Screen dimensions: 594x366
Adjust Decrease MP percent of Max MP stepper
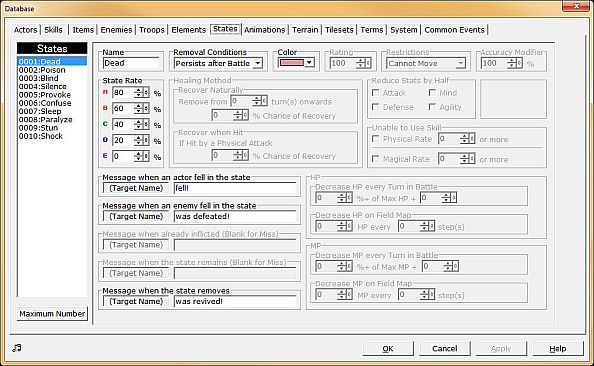coord(345,266)
